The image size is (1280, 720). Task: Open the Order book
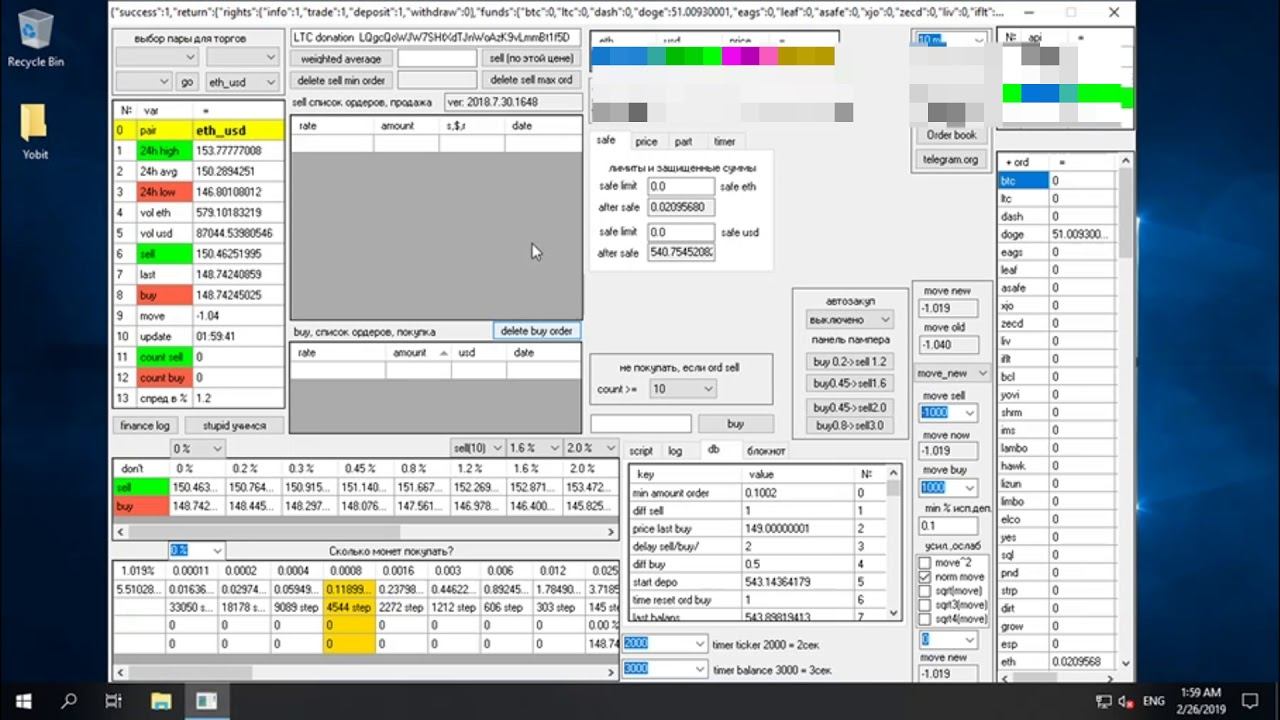tap(951, 135)
